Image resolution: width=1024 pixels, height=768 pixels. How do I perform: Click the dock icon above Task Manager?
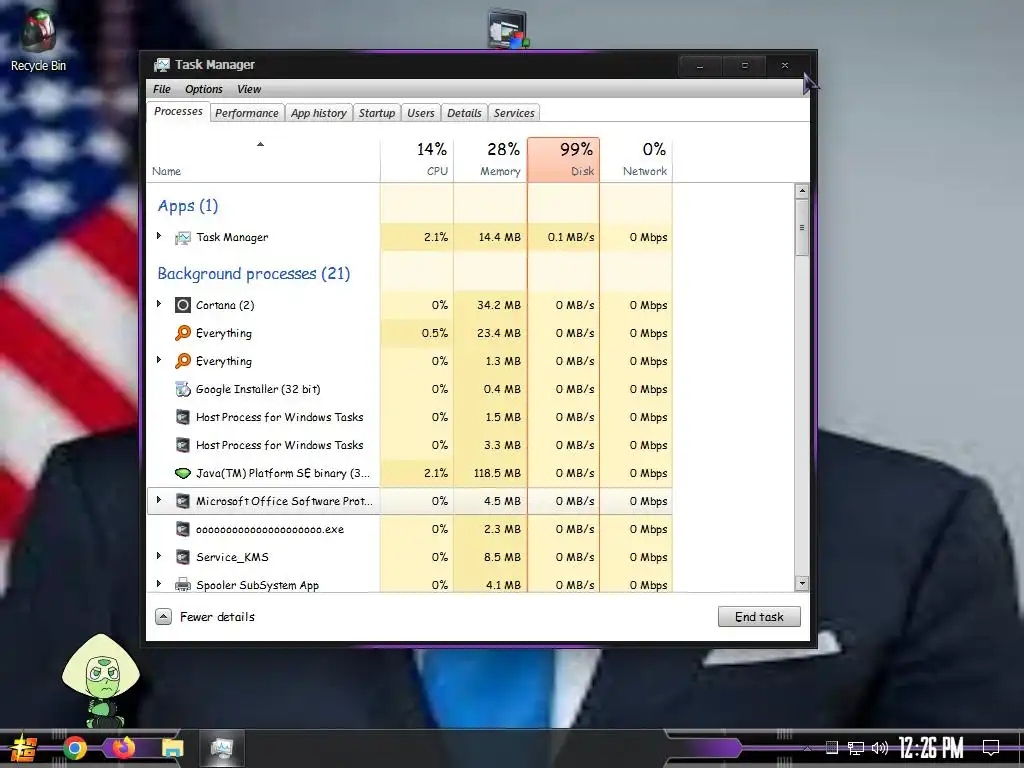click(x=507, y=29)
